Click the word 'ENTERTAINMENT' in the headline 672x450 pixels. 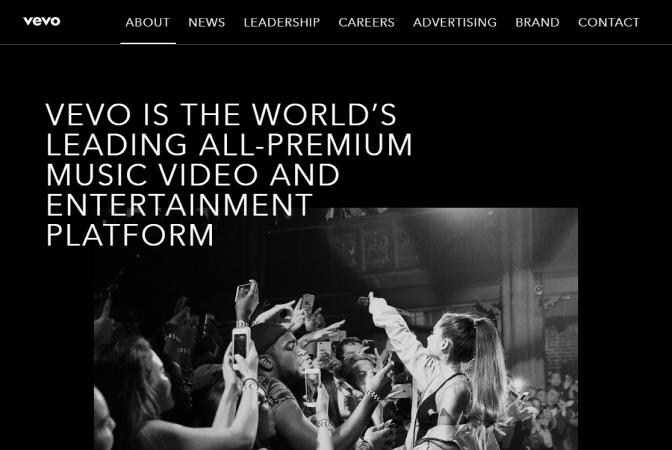179,205
